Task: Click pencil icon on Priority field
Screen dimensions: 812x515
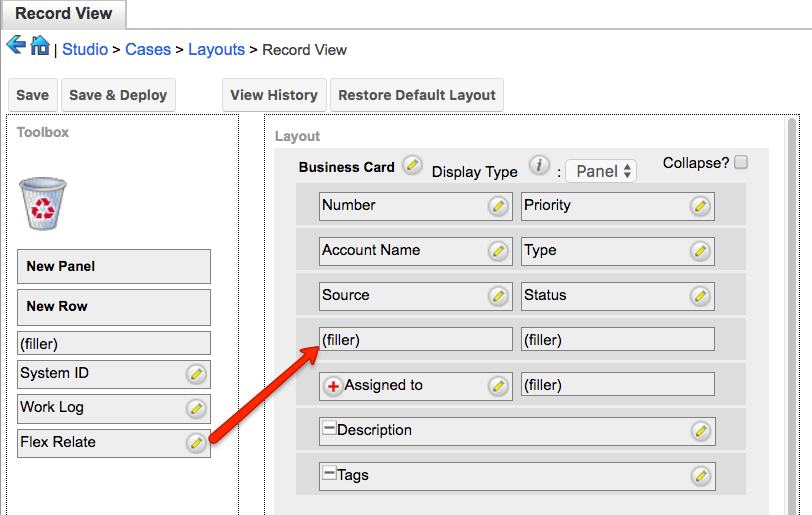Action: coord(700,206)
